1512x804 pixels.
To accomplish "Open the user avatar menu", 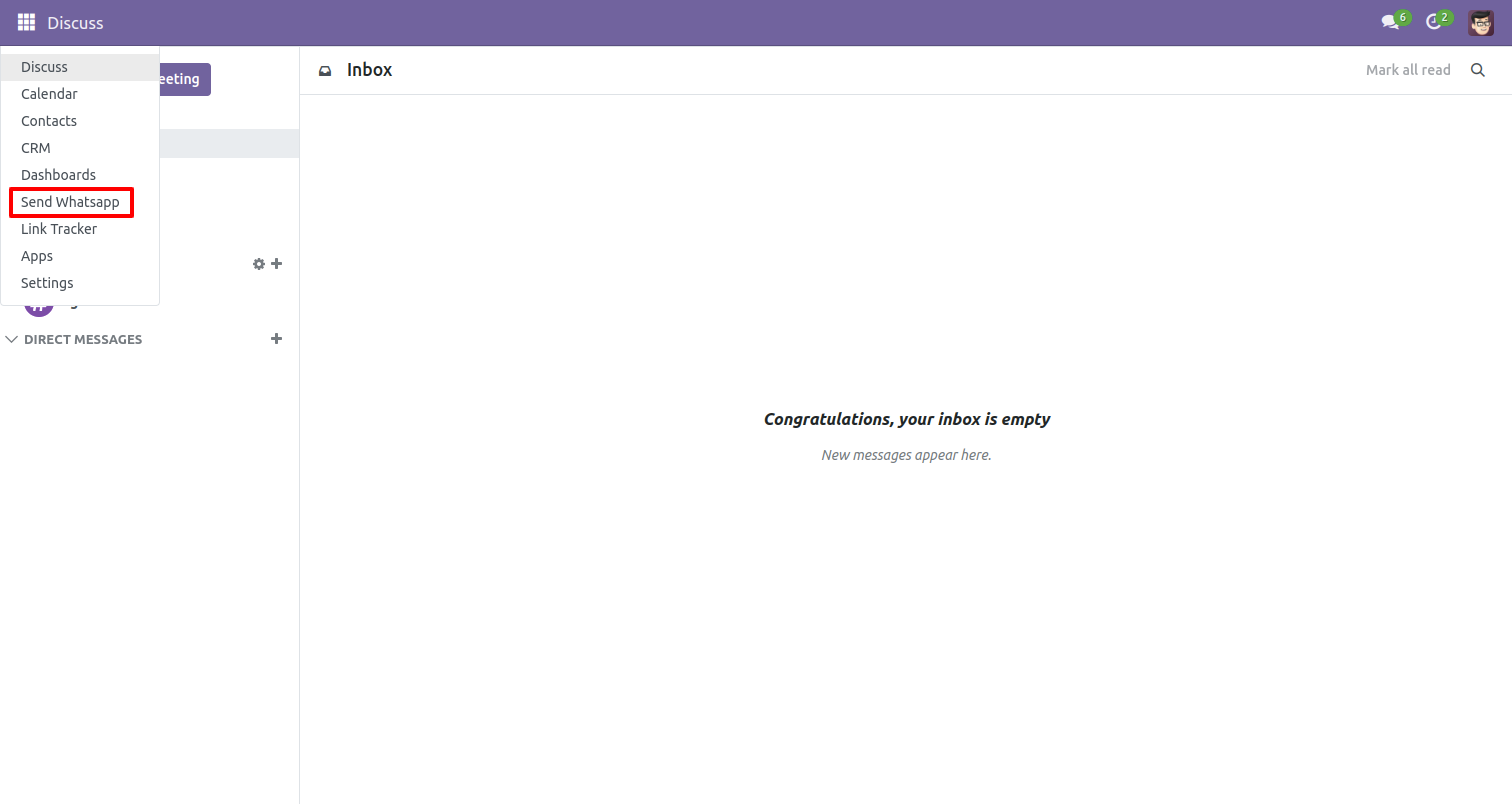I will click(x=1481, y=22).
